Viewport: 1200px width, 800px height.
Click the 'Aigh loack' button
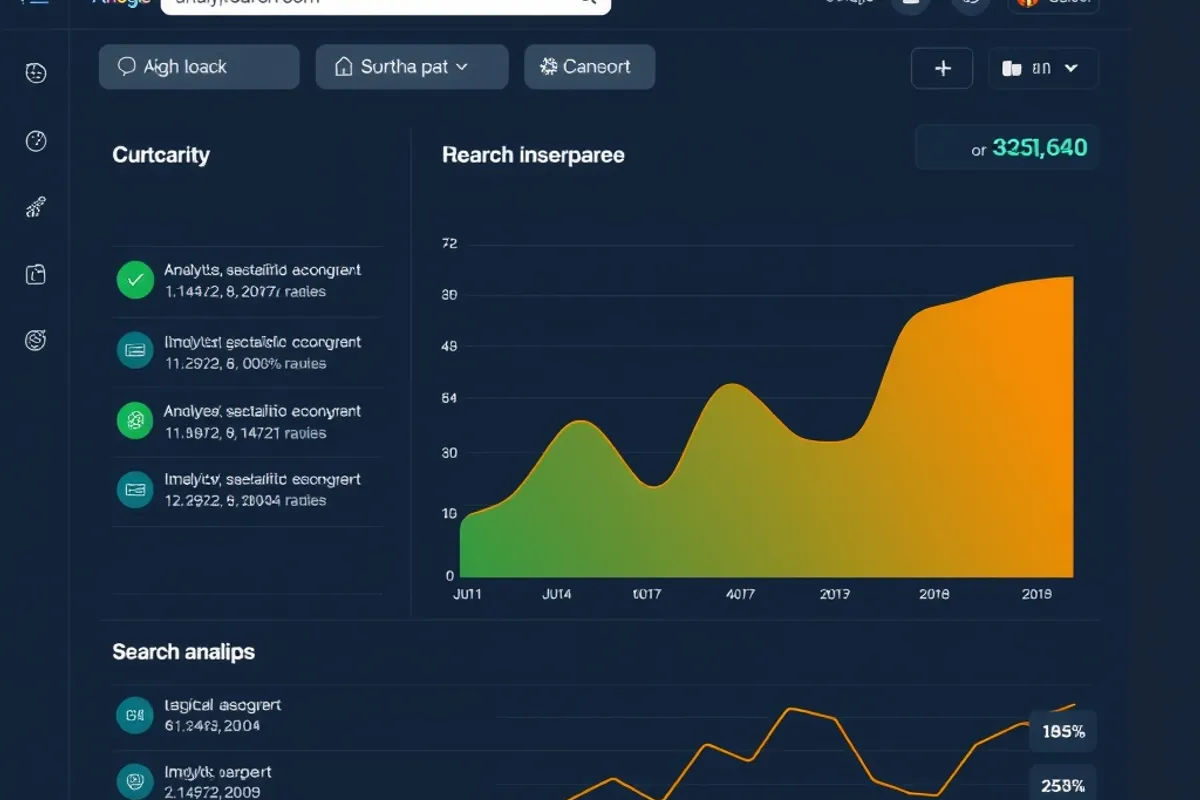[x=199, y=67]
